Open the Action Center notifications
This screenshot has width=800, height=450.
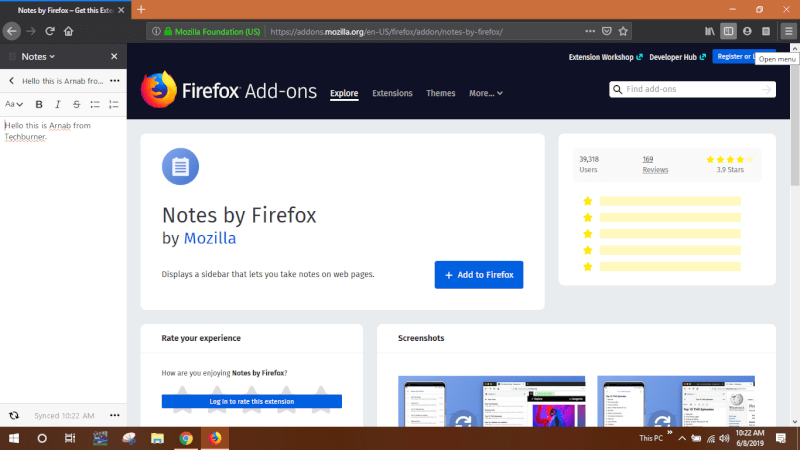point(781,438)
